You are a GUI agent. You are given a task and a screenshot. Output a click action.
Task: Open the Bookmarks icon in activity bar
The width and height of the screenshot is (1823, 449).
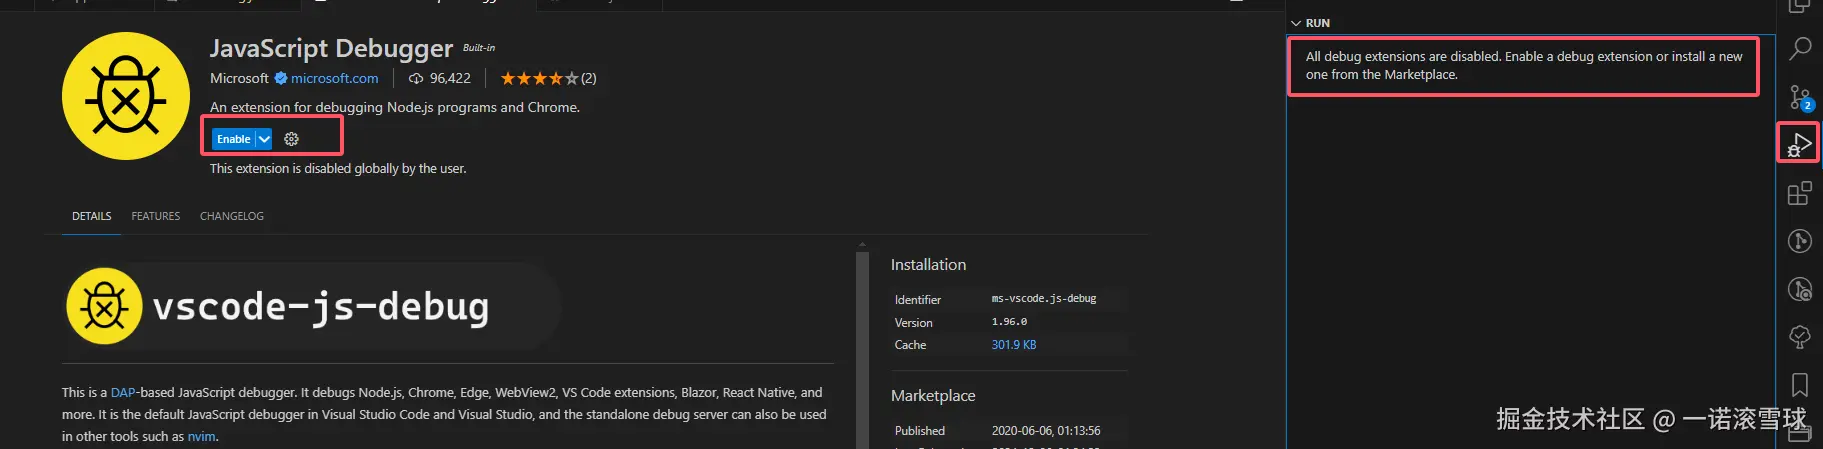(x=1800, y=385)
